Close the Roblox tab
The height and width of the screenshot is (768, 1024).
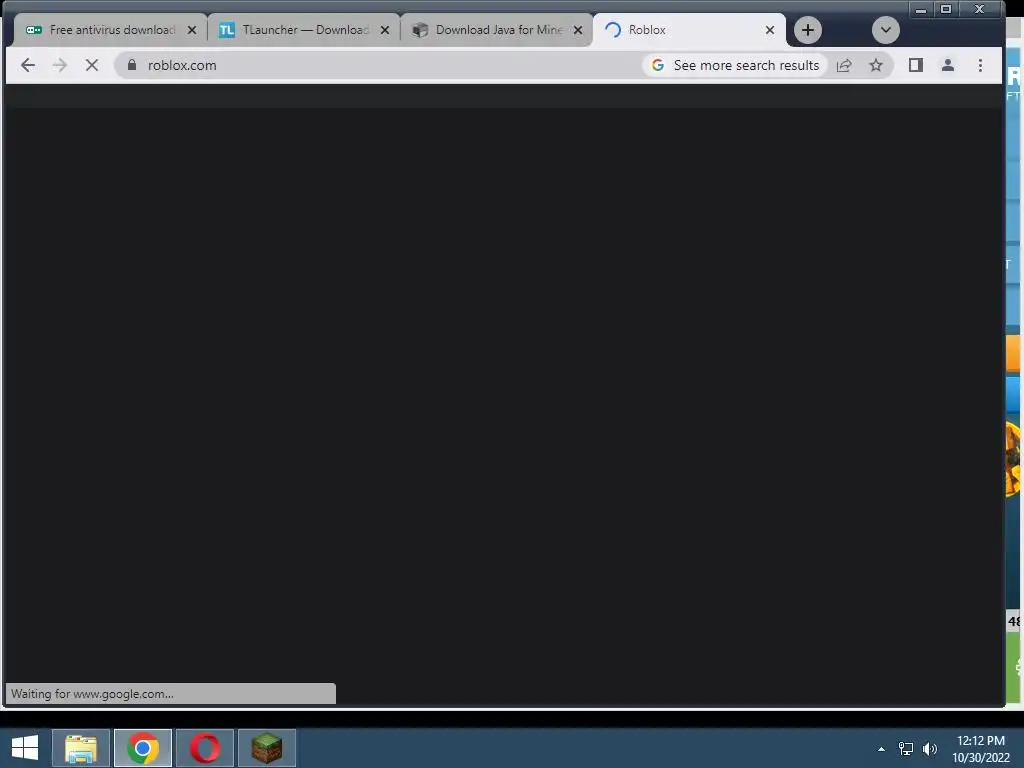pos(770,30)
